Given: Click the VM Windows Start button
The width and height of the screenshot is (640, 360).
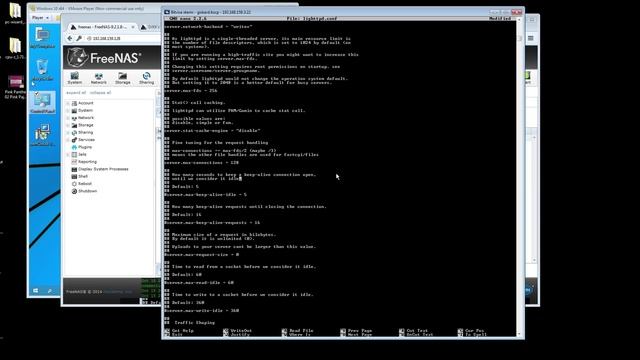Looking at the screenshot, I should click(x=36, y=291).
